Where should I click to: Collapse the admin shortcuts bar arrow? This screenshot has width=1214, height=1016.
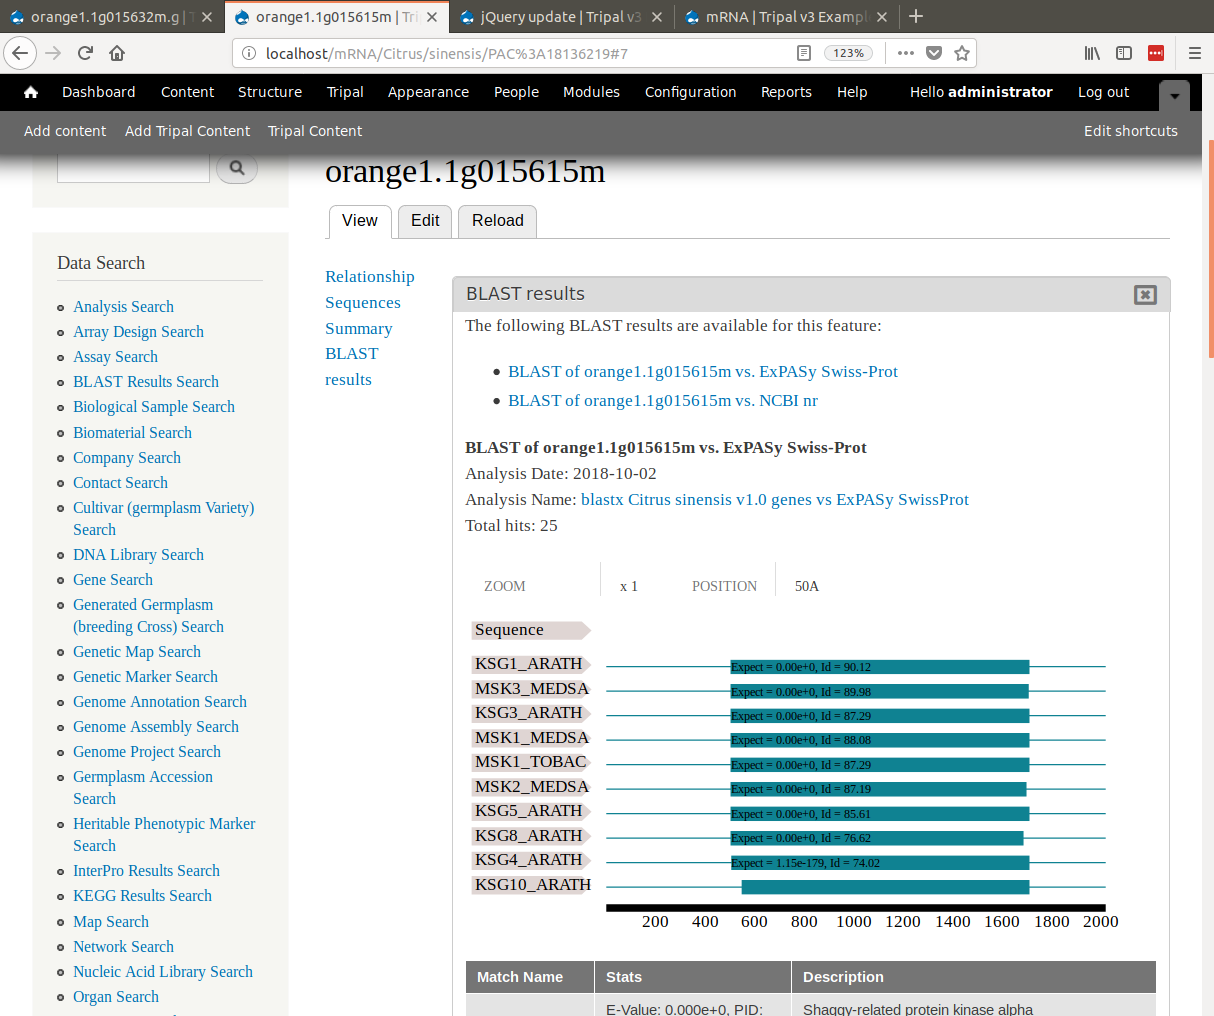[x=1174, y=96]
